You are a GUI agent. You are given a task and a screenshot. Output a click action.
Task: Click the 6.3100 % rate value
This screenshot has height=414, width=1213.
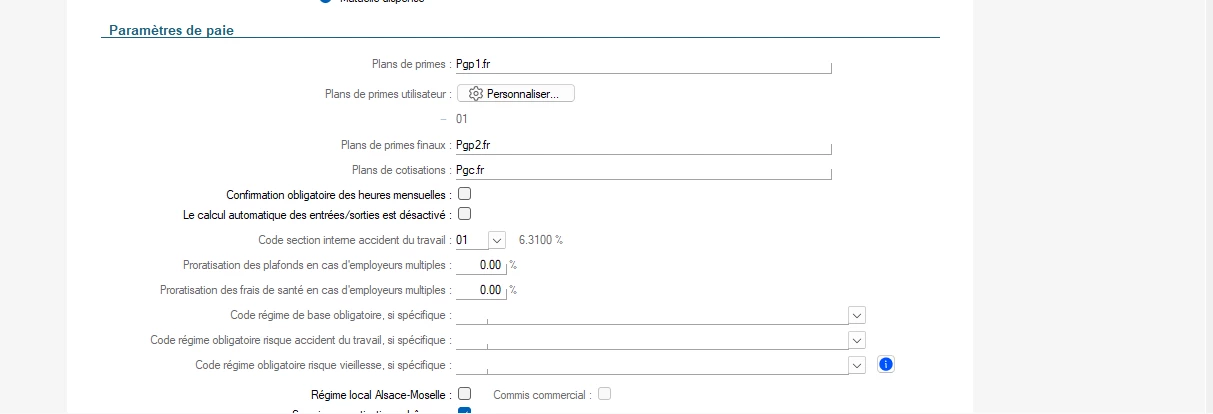pyautogui.click(x=543, y=240)
